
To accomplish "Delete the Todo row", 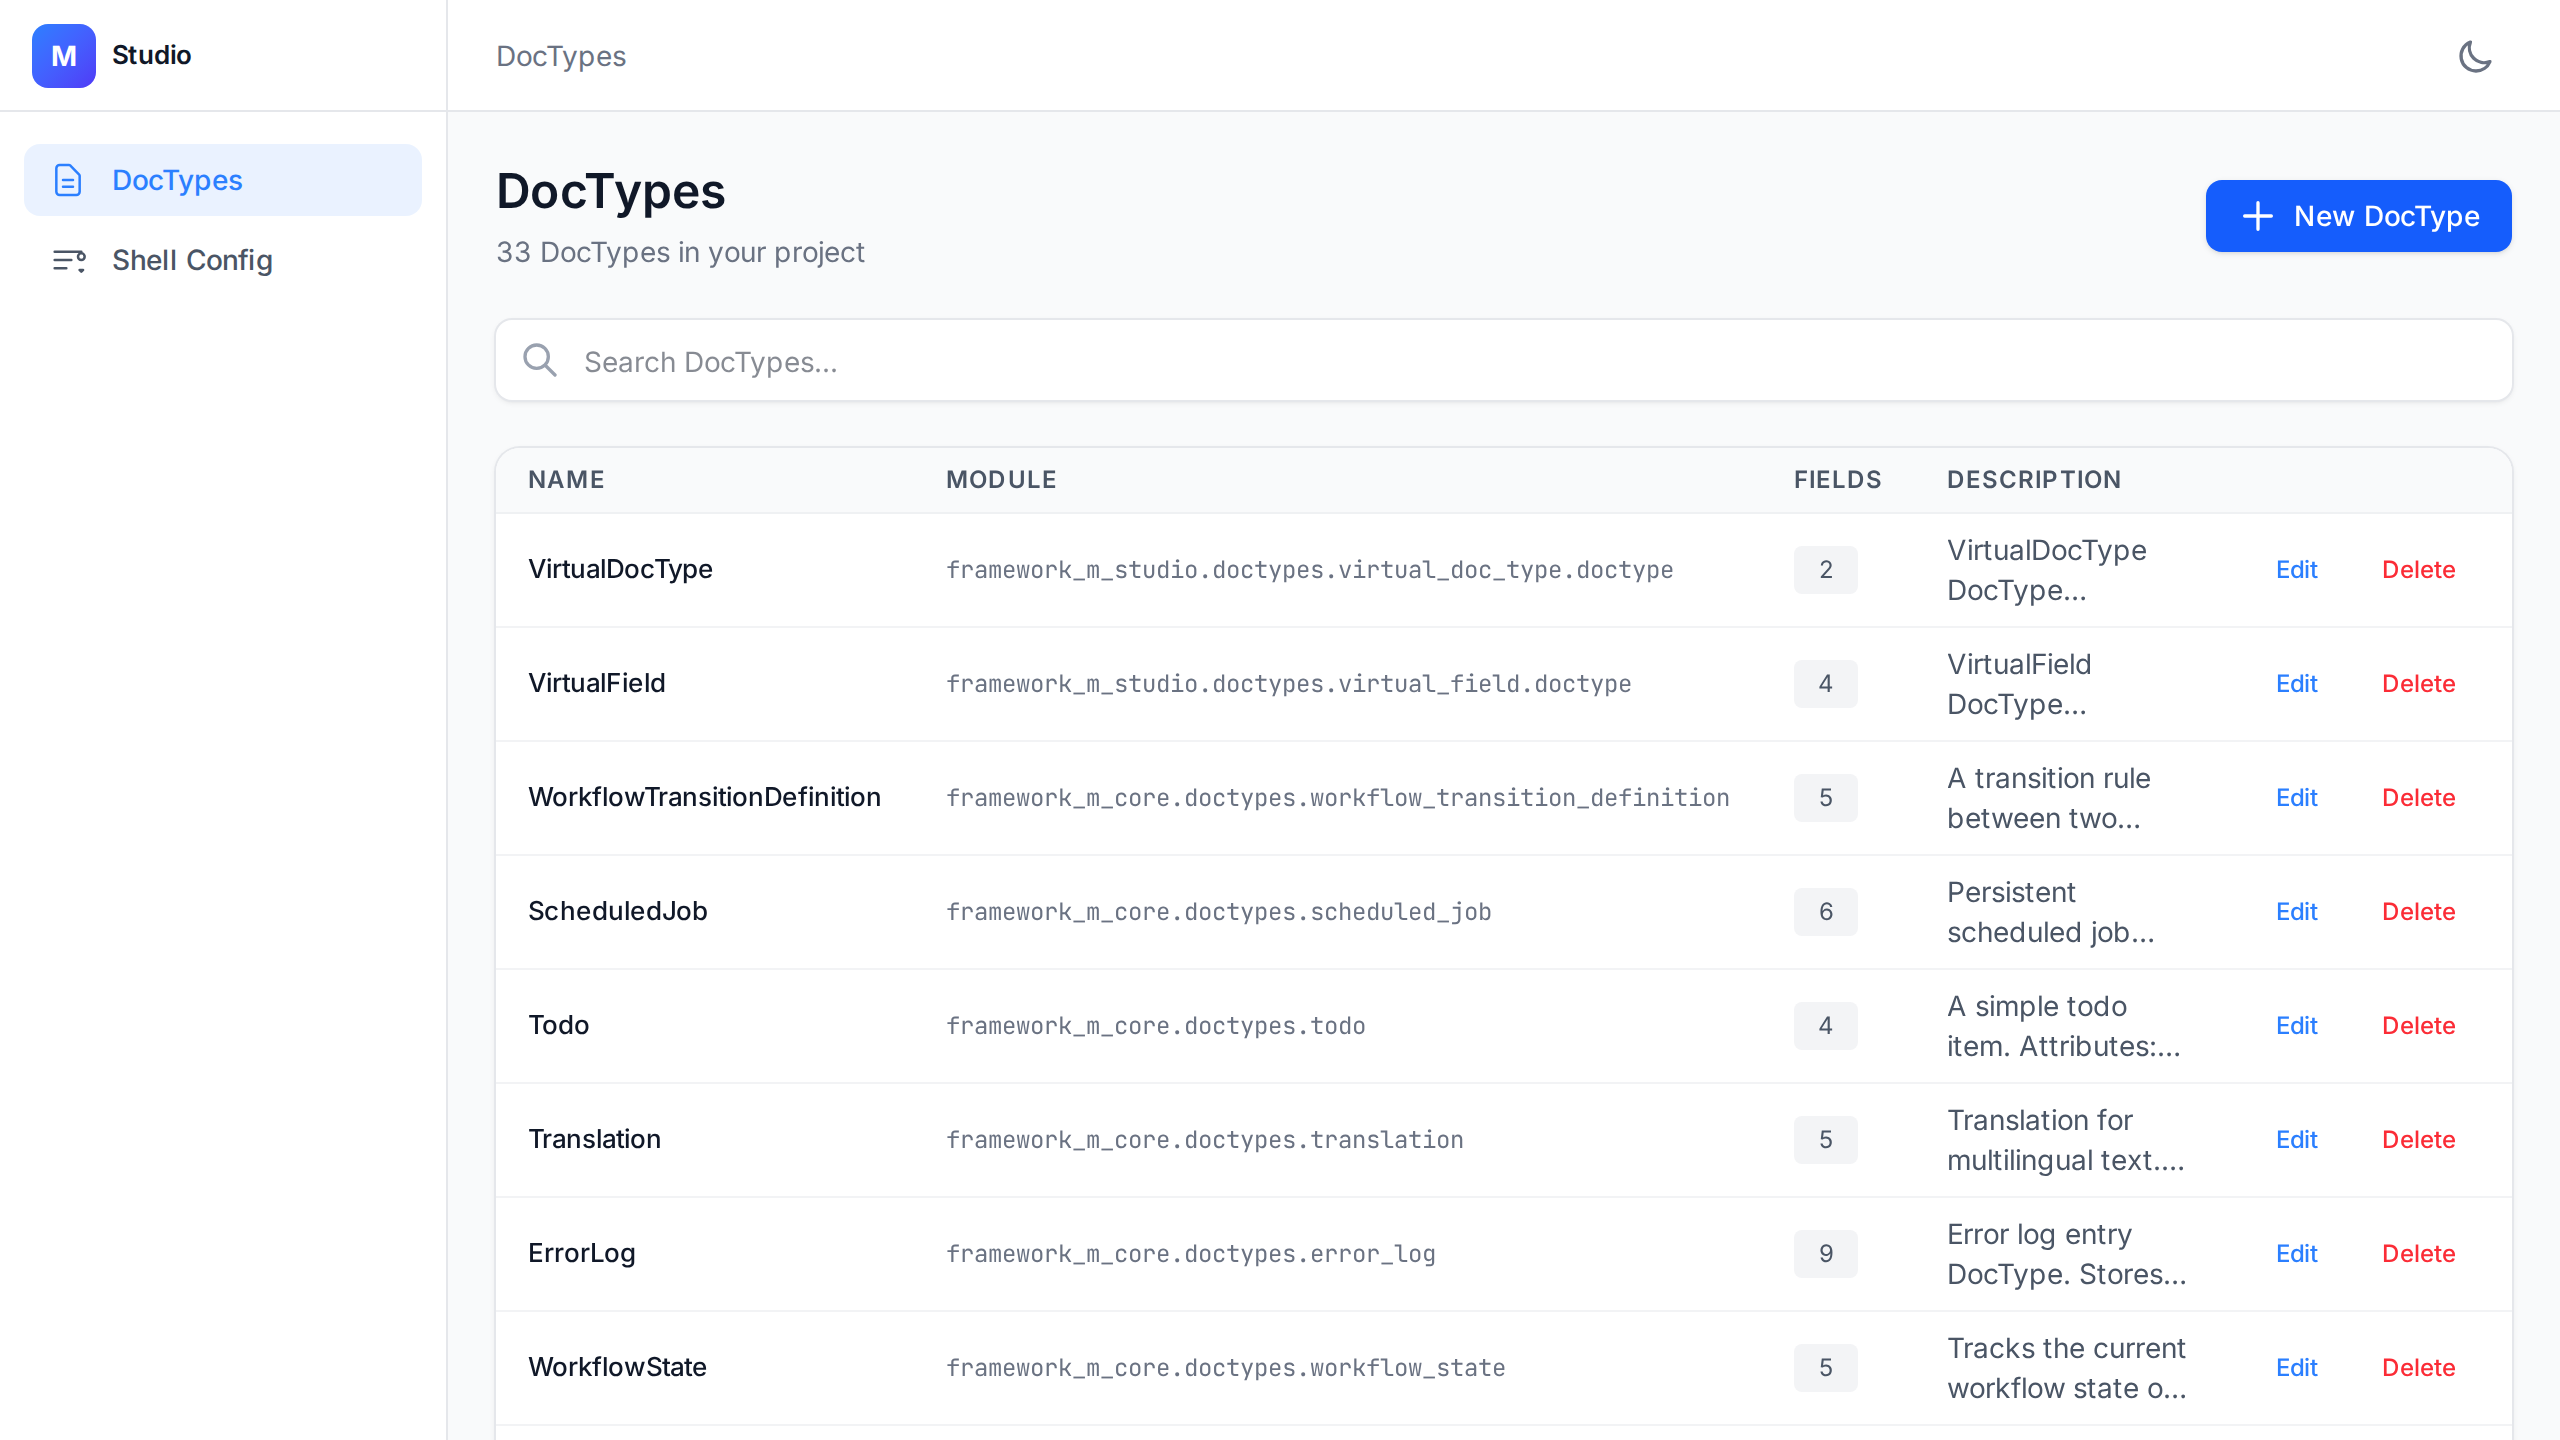I will pyautogui.click(x=2418, y=1026).
